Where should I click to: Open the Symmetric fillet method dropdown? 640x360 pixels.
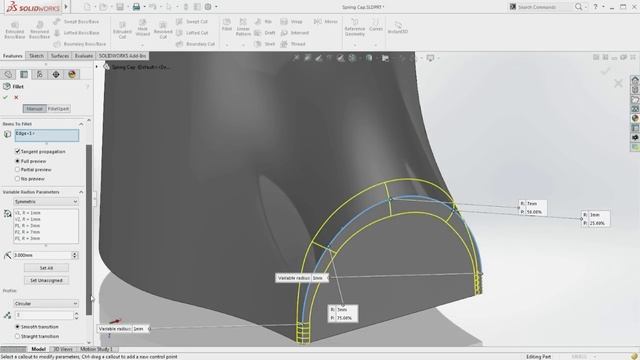click(x=46, y=202)
